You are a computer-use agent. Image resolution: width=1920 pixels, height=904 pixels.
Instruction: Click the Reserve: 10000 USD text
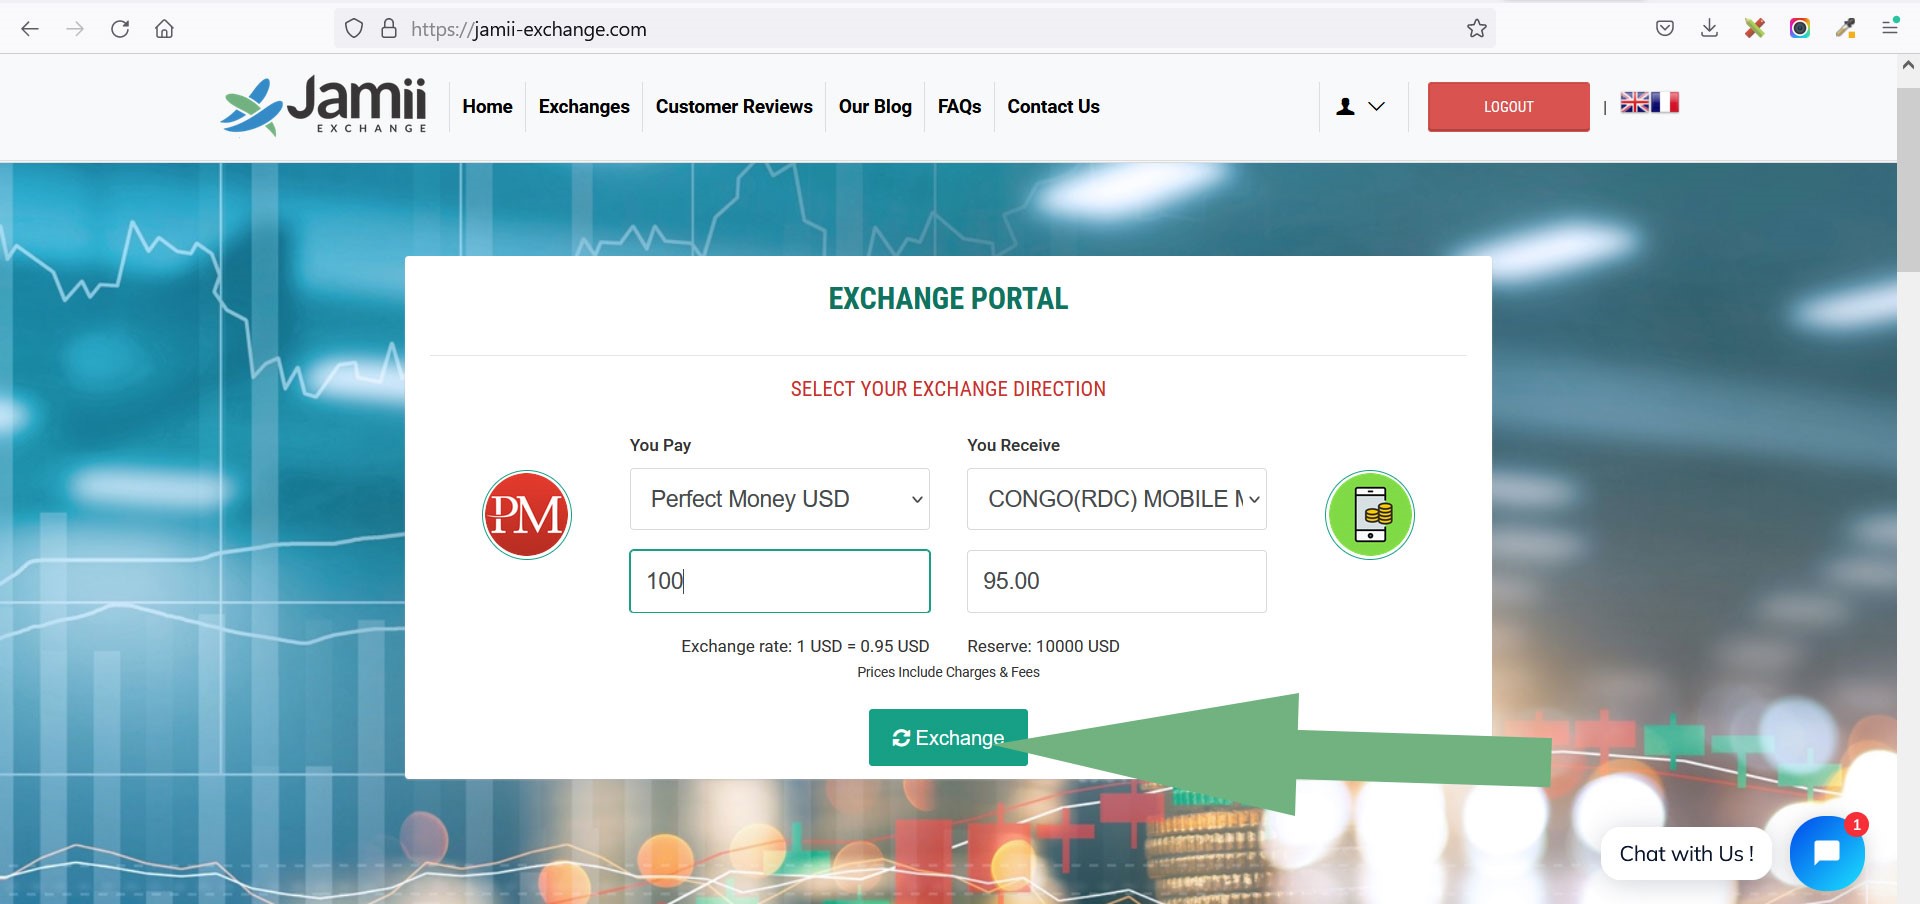click(1043, 646)
